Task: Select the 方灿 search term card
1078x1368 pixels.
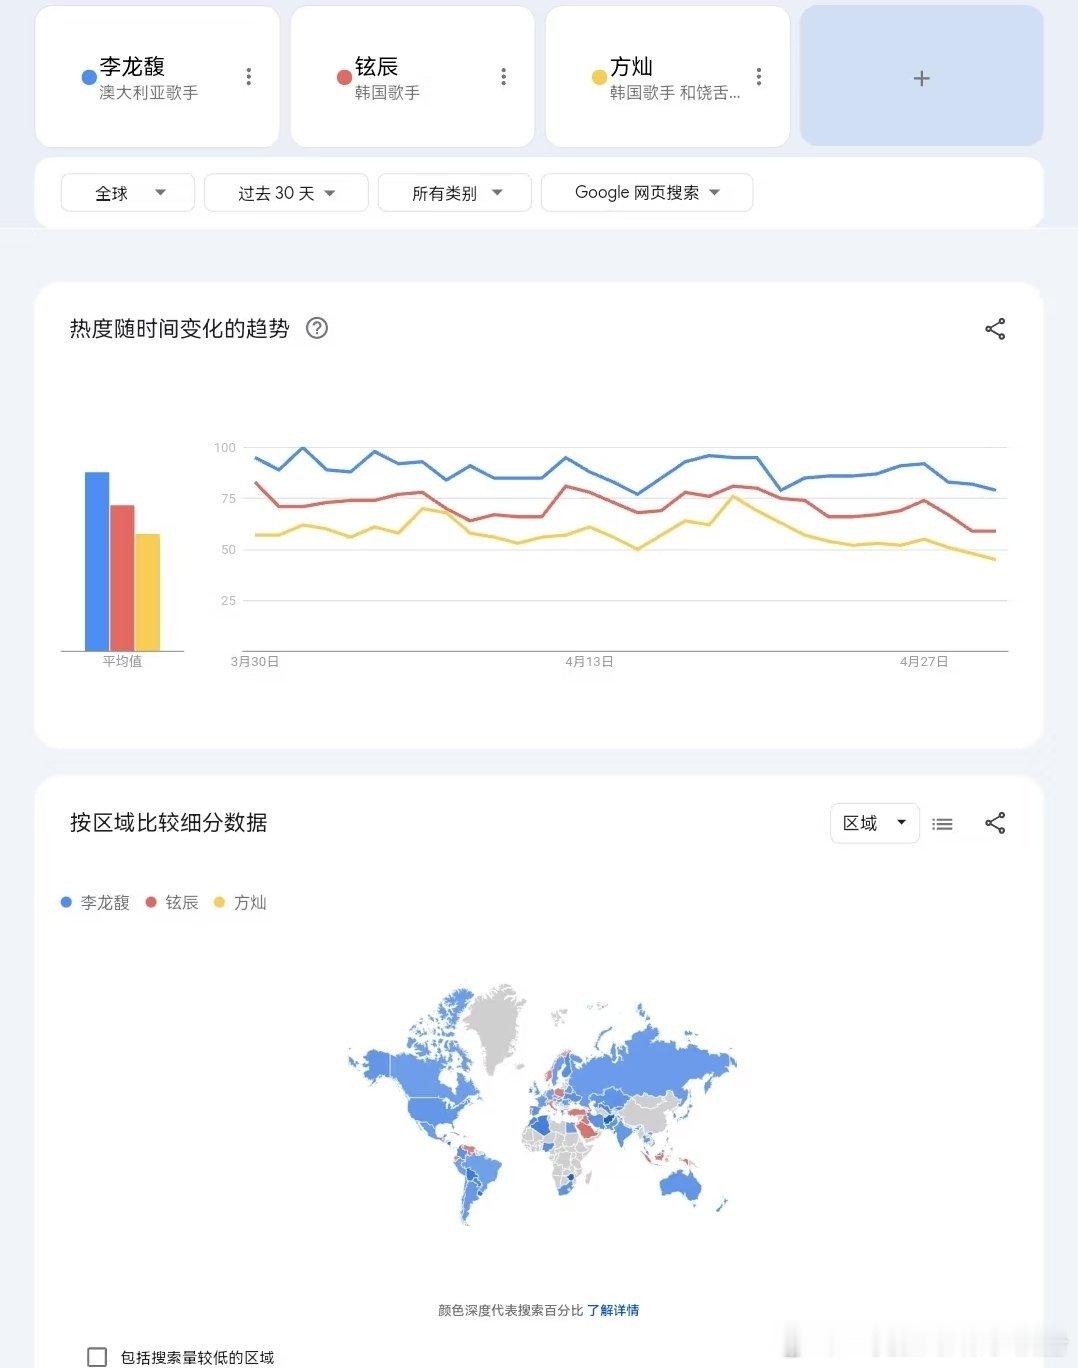Action: point(667,77)
